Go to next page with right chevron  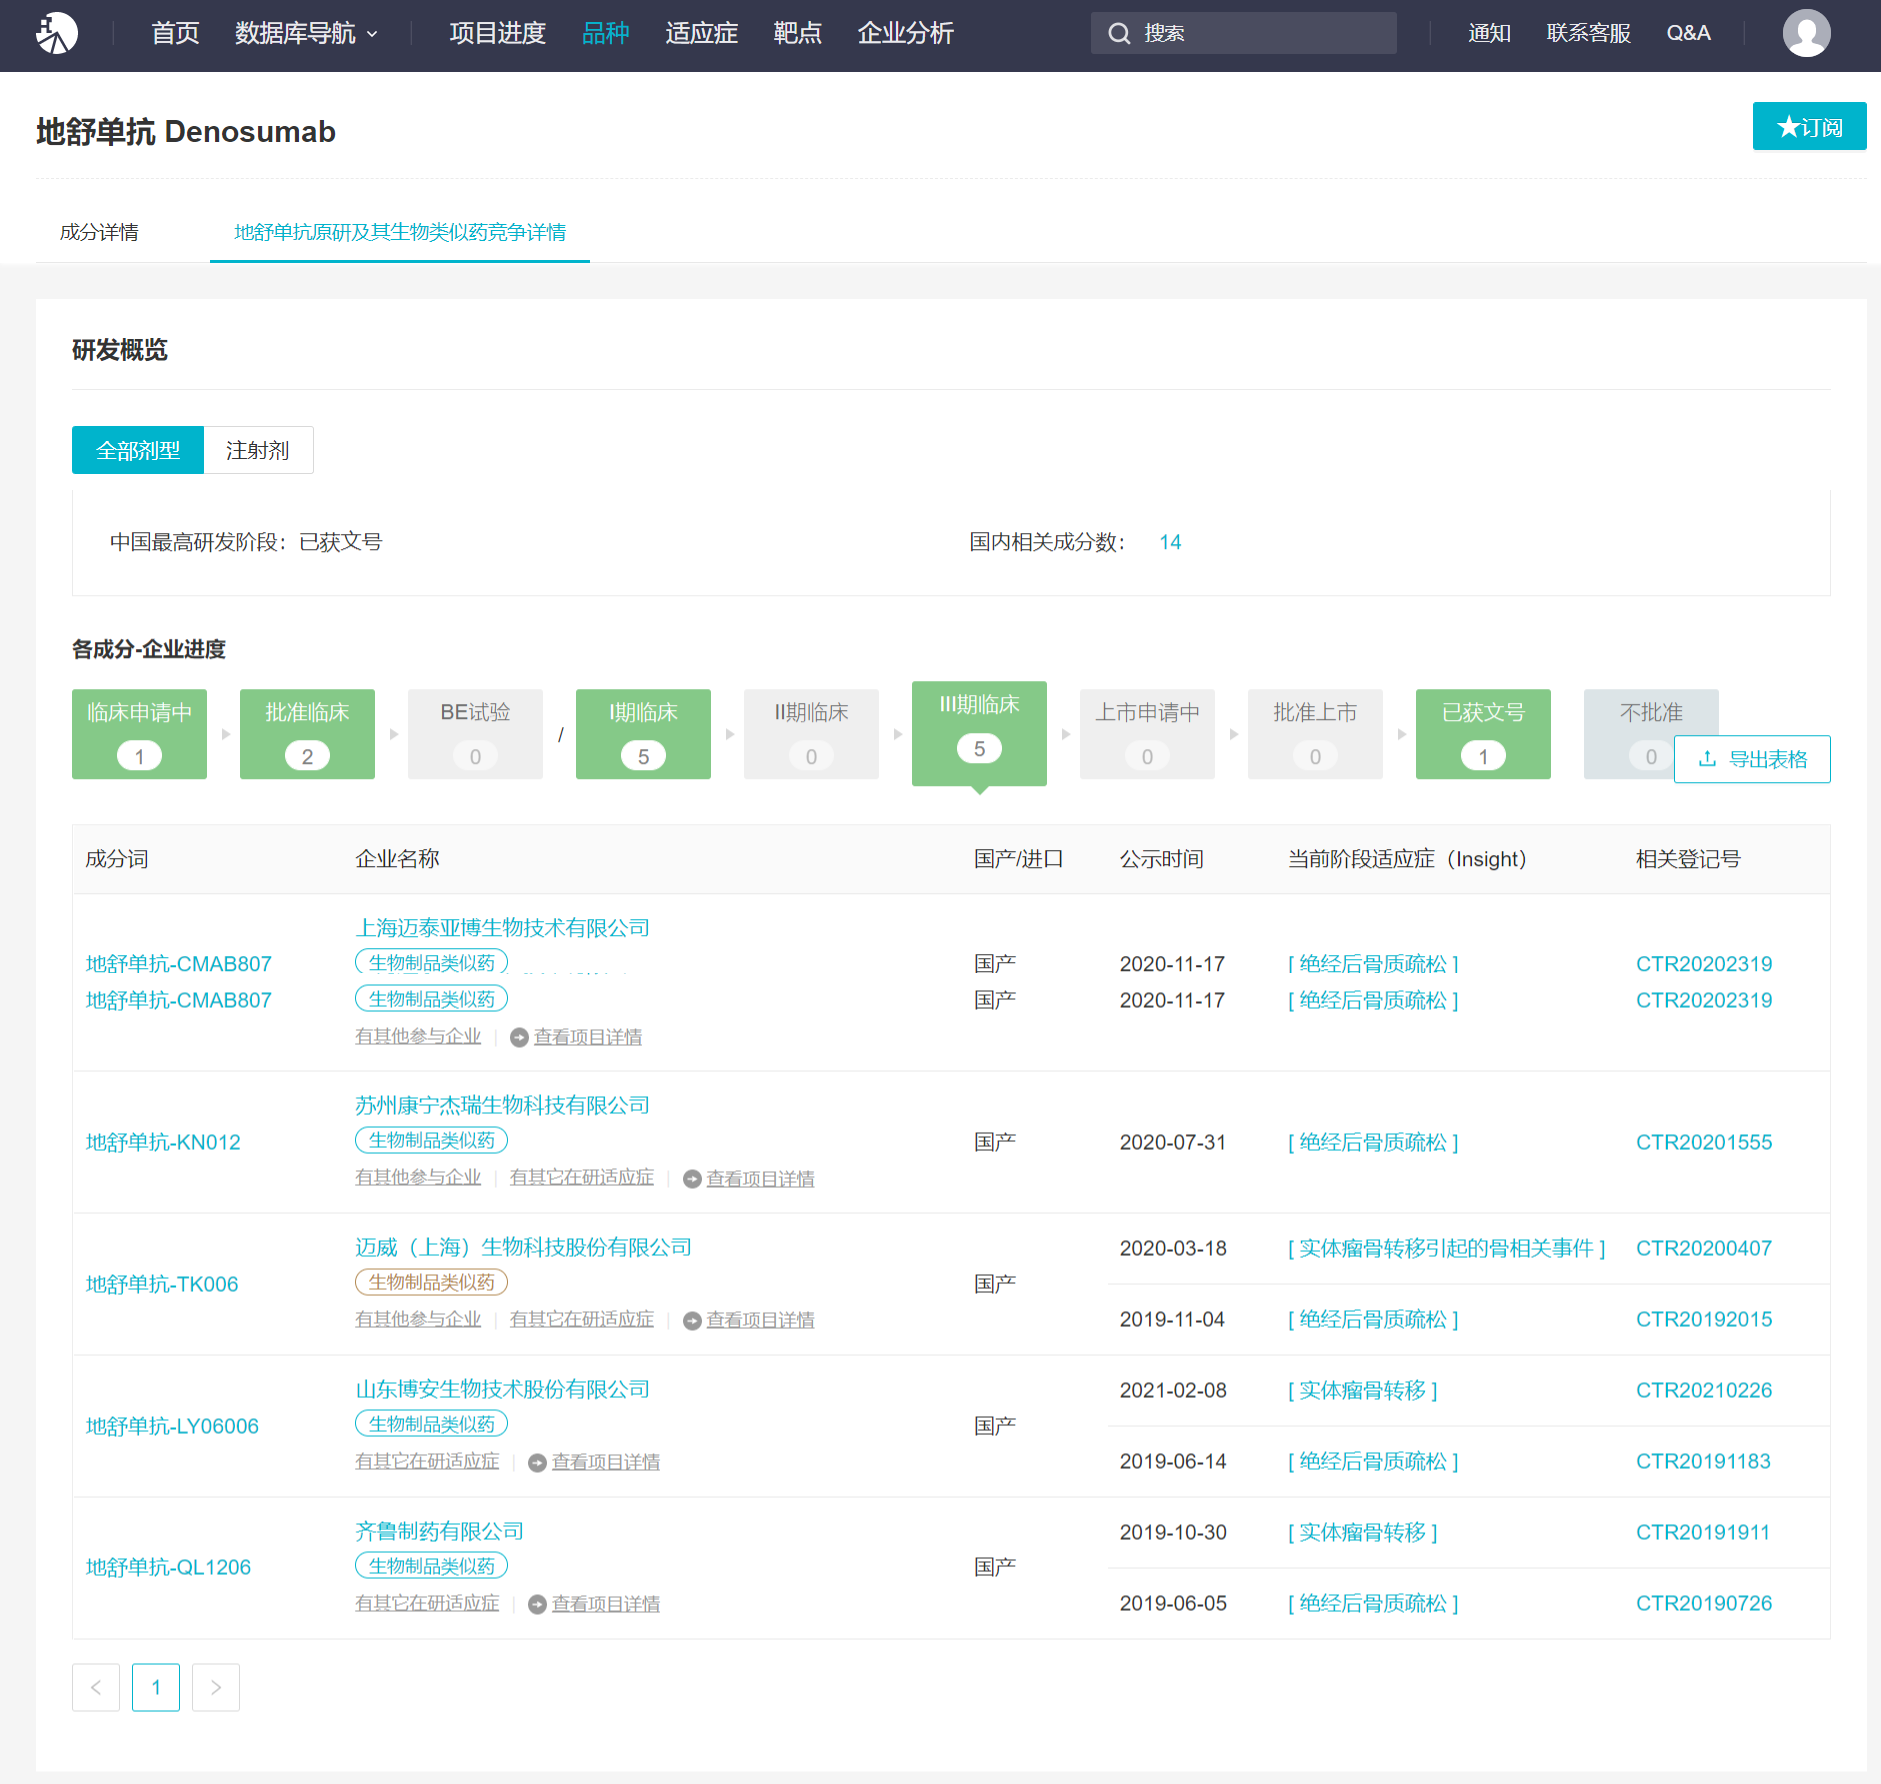click(216, 1688)
